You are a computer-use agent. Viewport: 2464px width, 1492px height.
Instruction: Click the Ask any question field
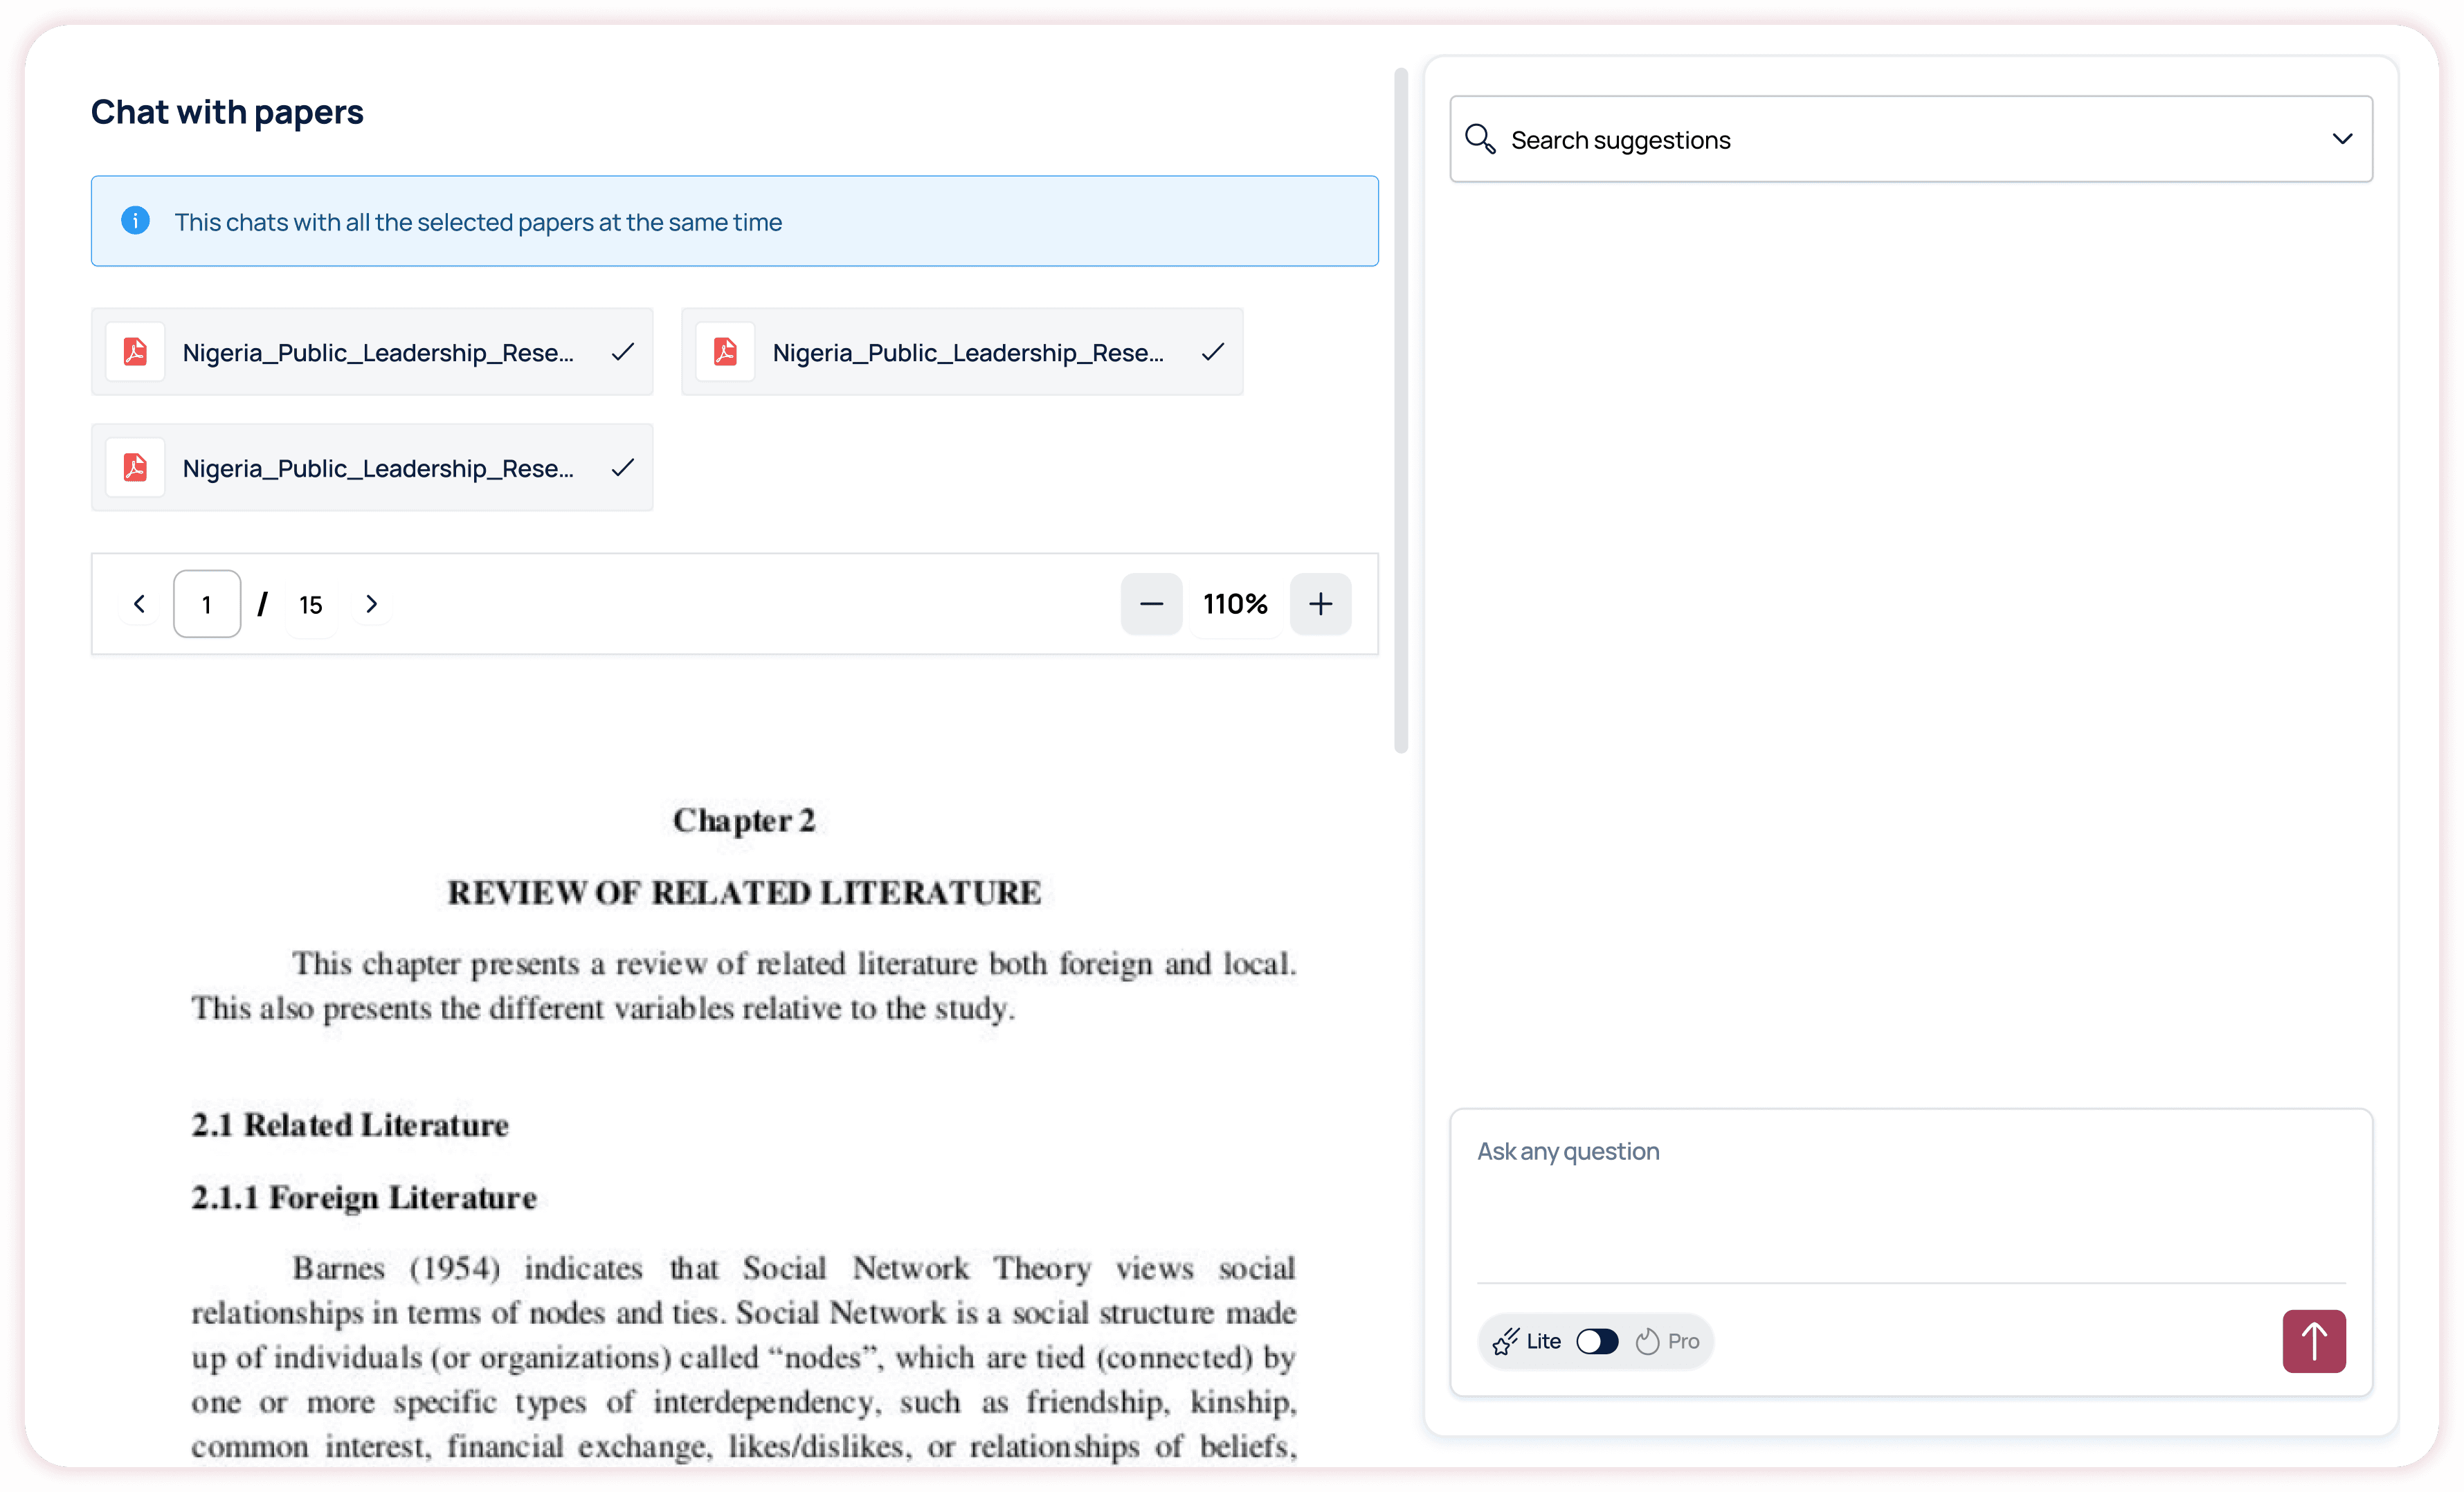click(1910, 1195)
